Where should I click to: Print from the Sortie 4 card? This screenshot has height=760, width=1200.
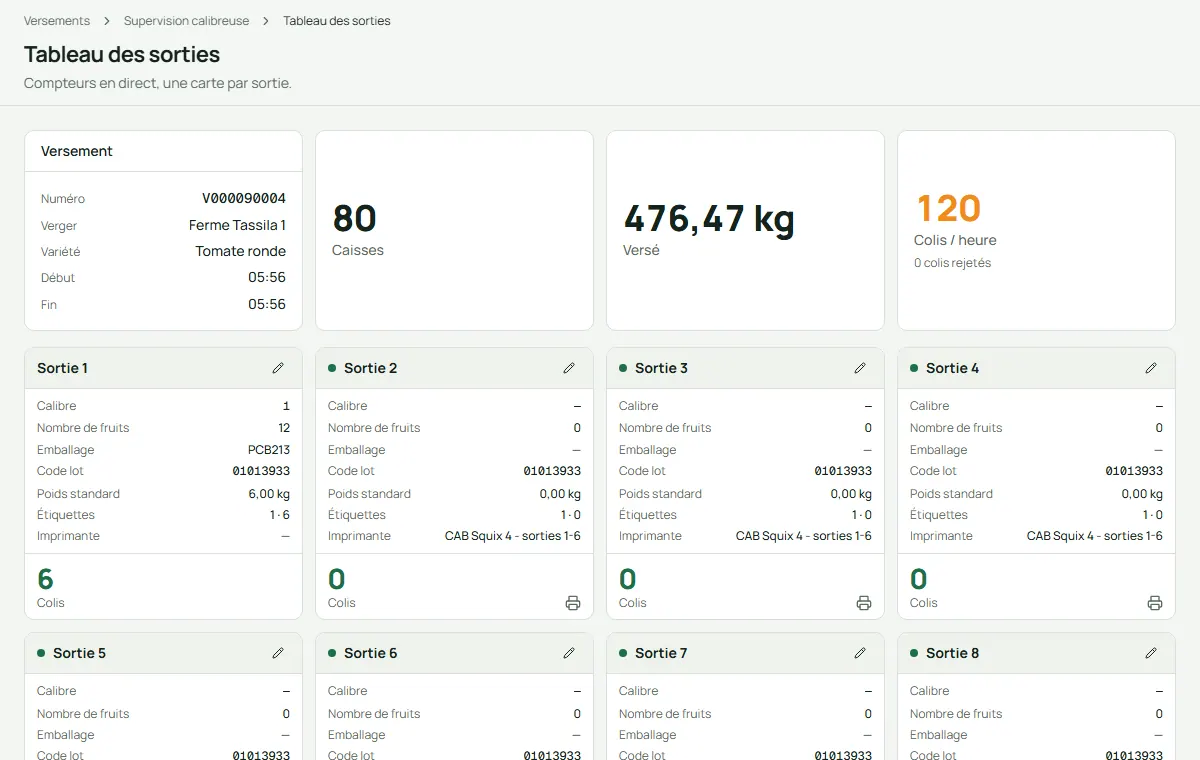(1155, 603)
